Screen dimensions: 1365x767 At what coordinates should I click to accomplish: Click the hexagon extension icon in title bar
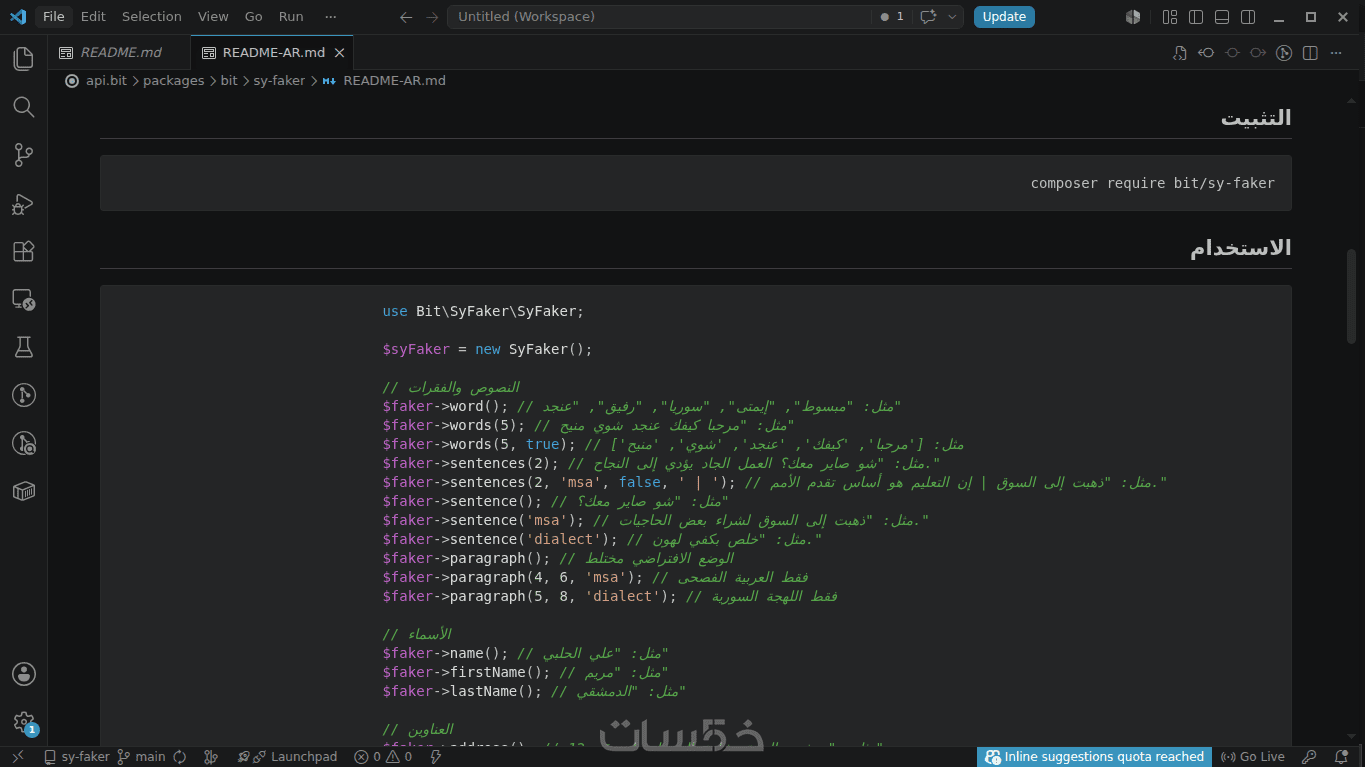coord(1132,17)
